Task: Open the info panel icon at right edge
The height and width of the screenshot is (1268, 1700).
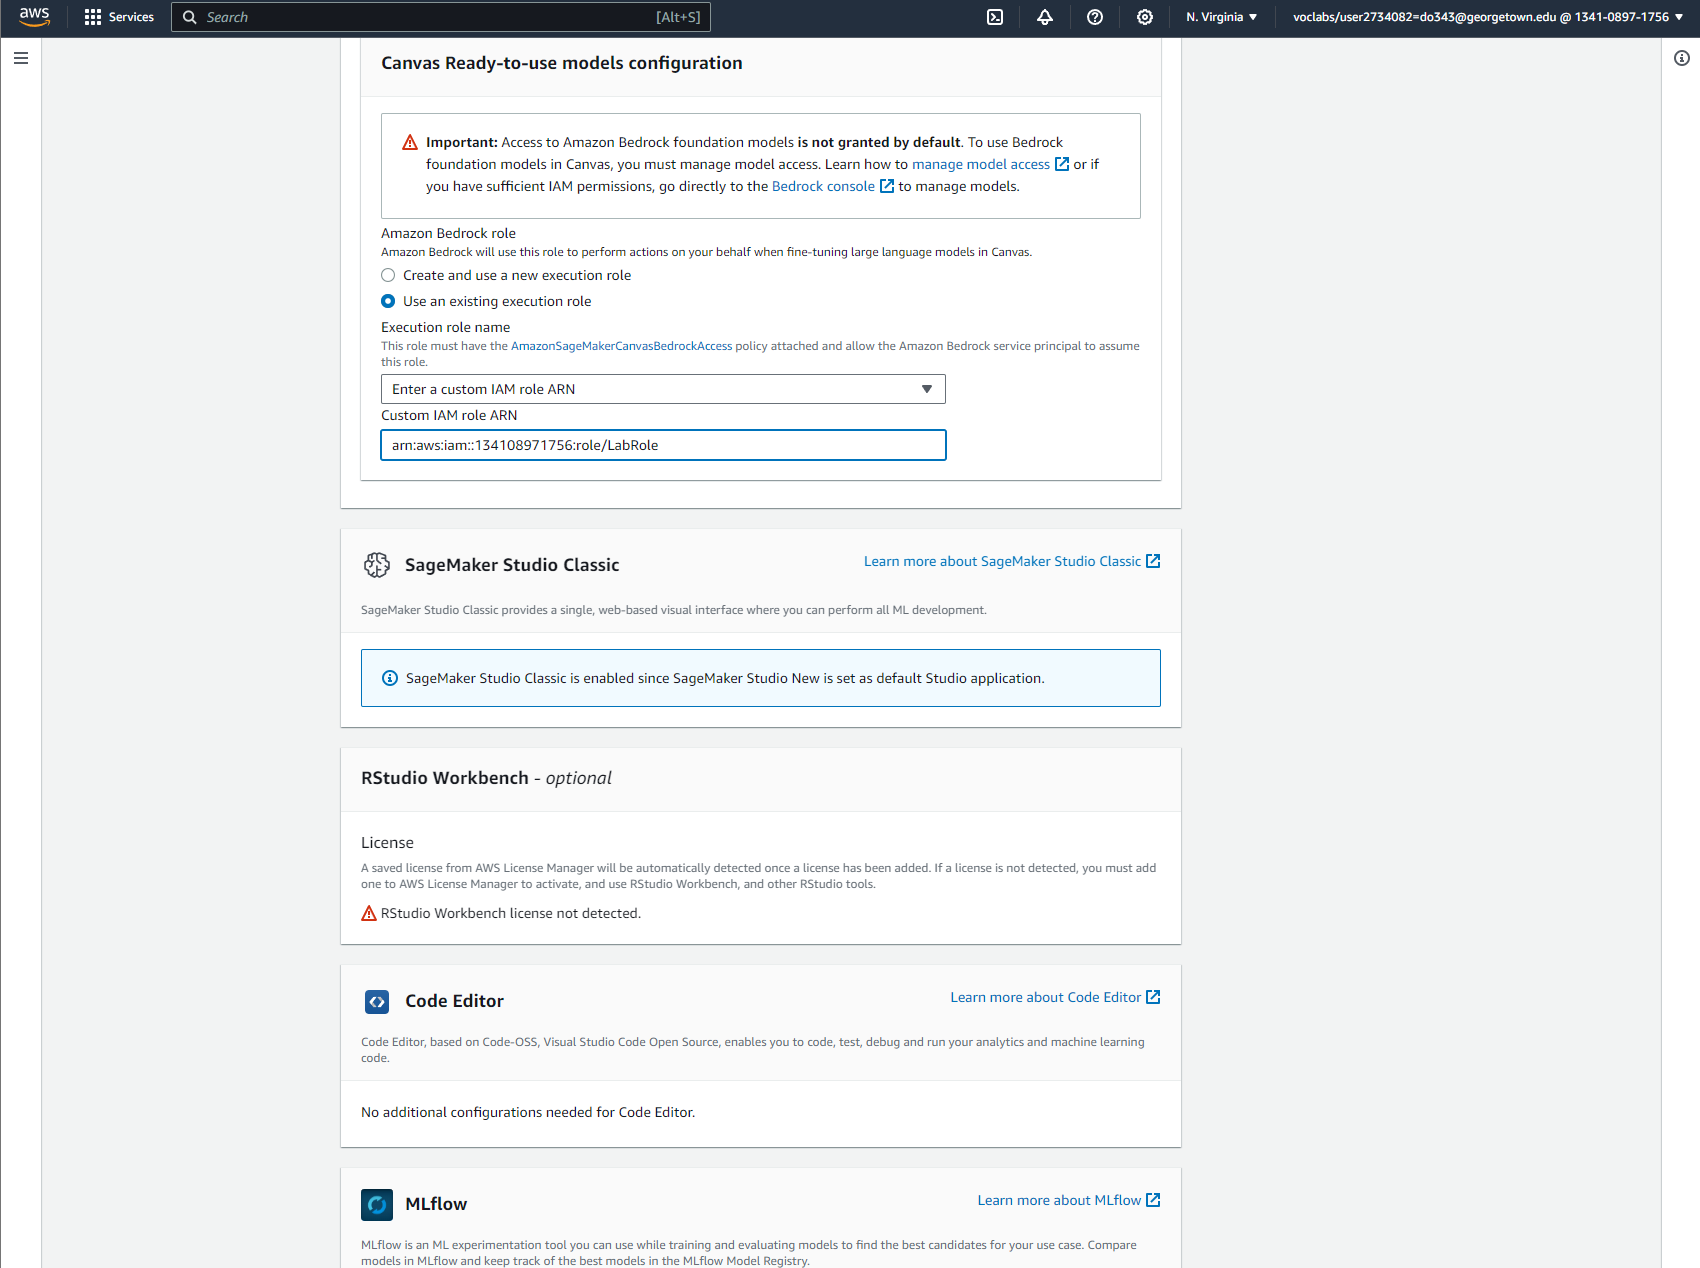Action: coord(1682,58)
